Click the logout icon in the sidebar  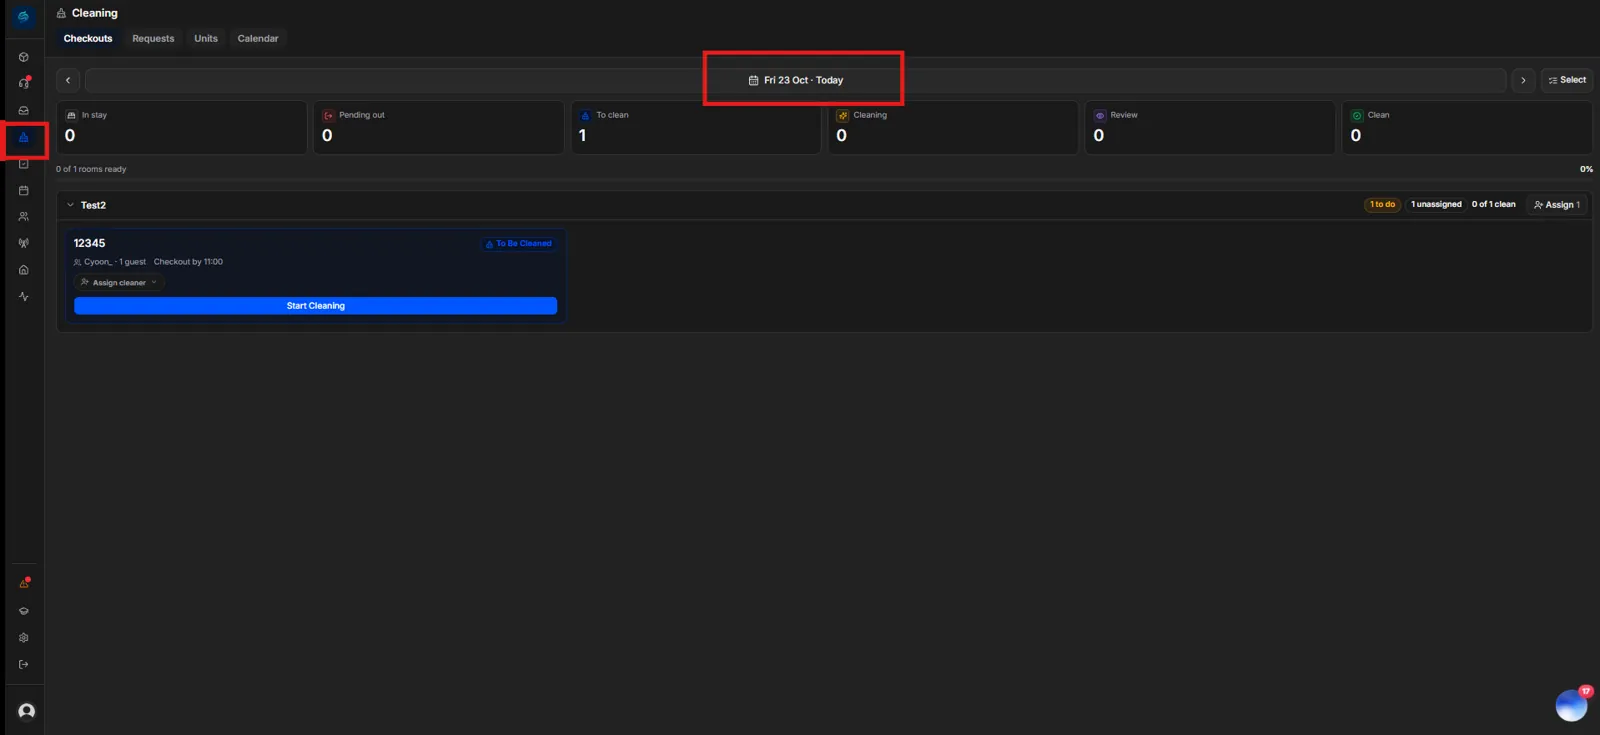pyautogui.click(x=24, y=664)
